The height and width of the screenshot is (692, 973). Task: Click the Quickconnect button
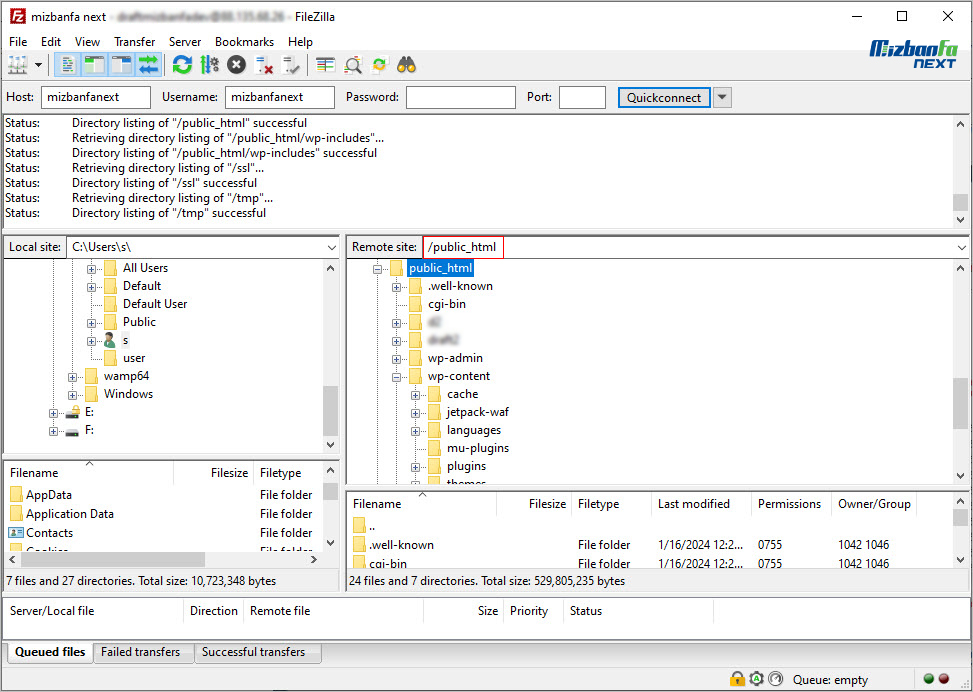point(664,97)
